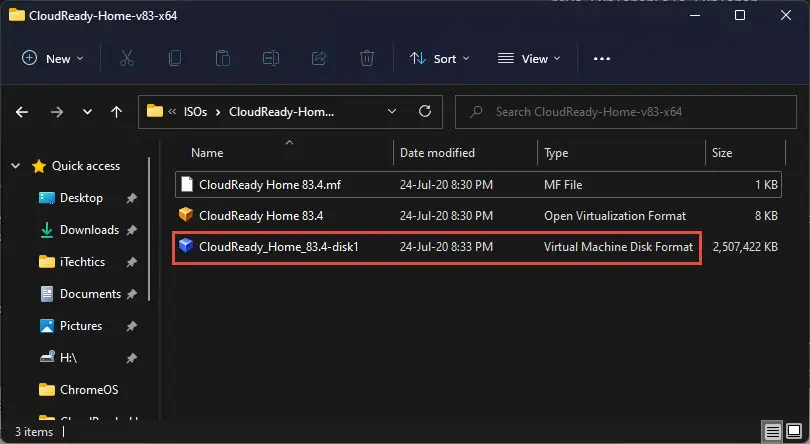Click the 24-Jul-20 8:33 PM date cell

[446, 247]
